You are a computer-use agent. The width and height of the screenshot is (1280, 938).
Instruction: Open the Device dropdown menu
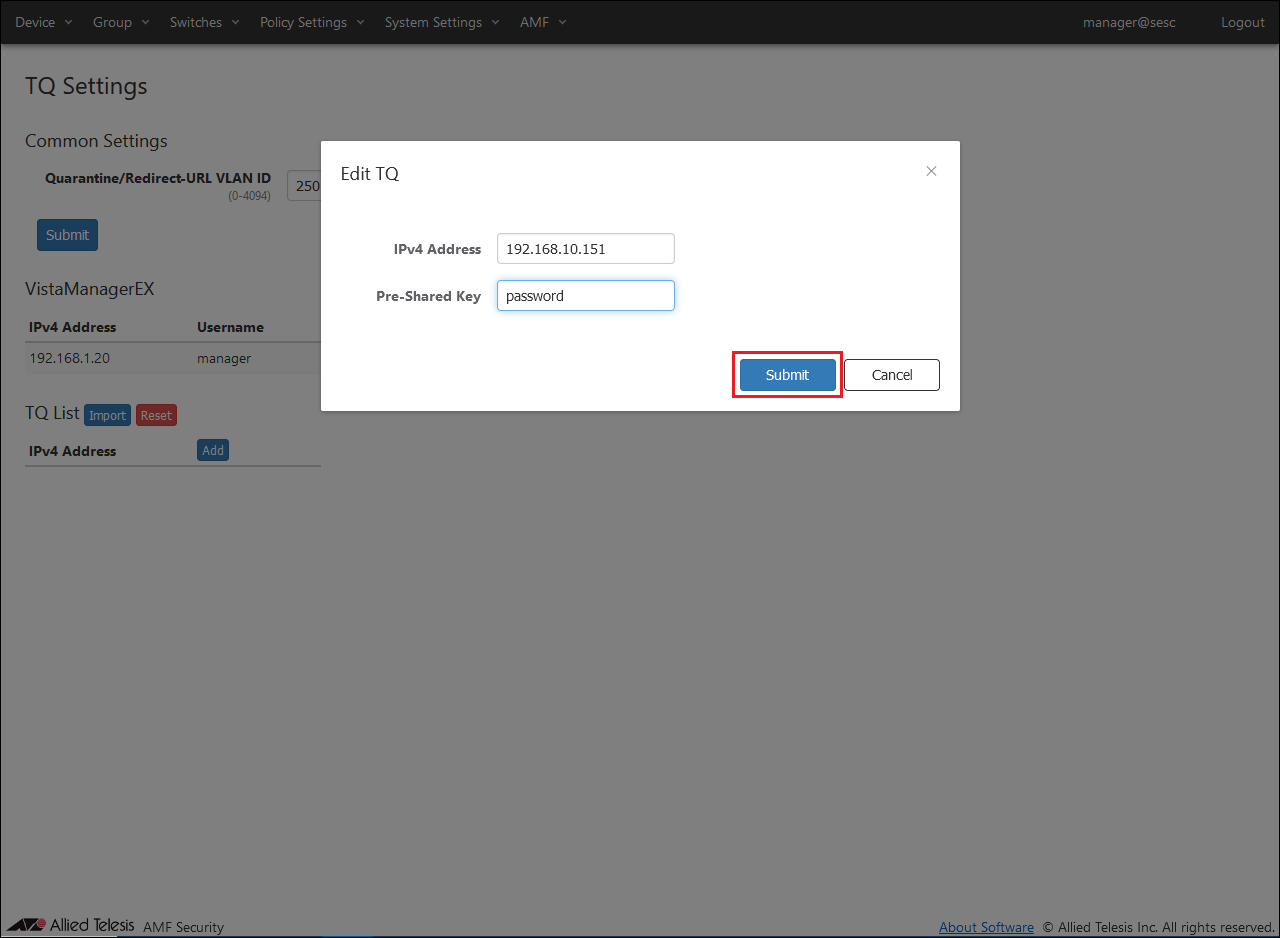43,22
